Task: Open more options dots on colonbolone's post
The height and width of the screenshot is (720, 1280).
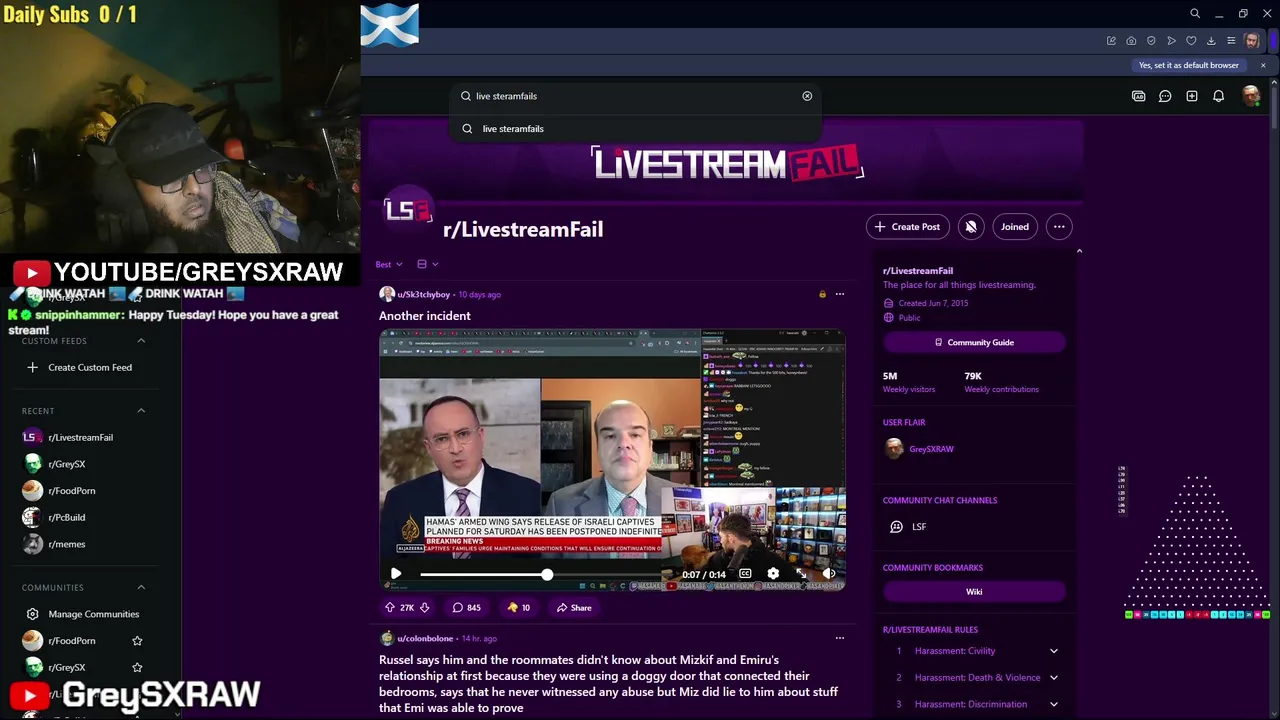Action: [x=839, y=638]
